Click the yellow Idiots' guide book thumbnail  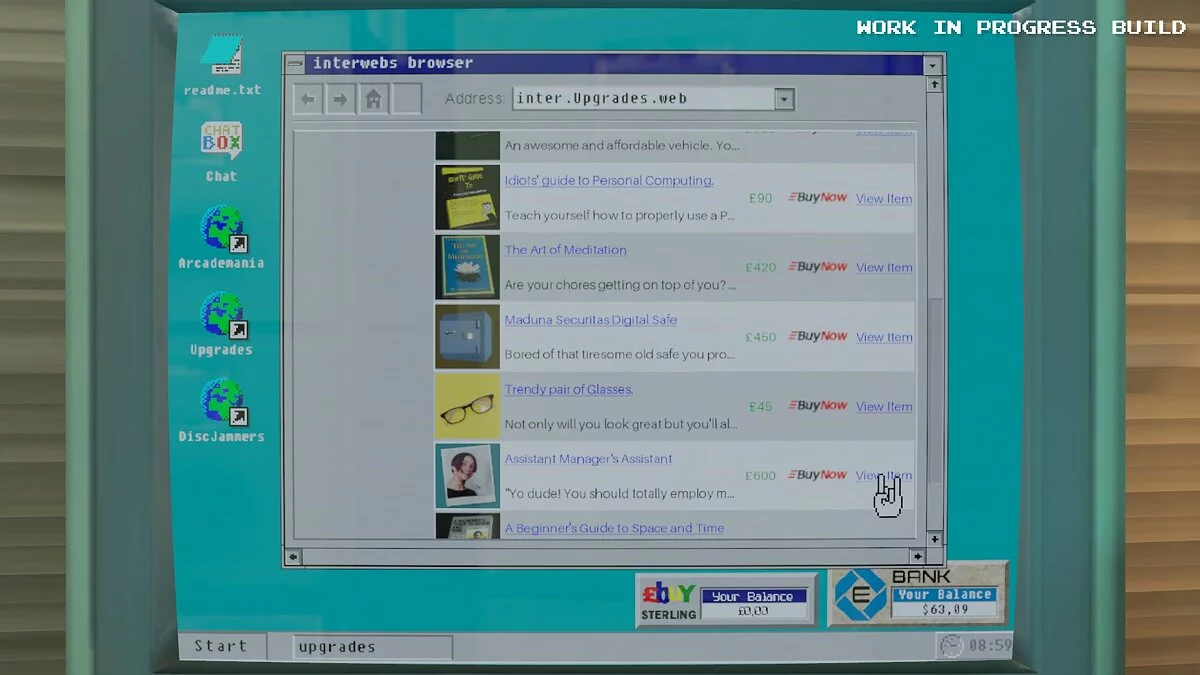pos(467,197)
